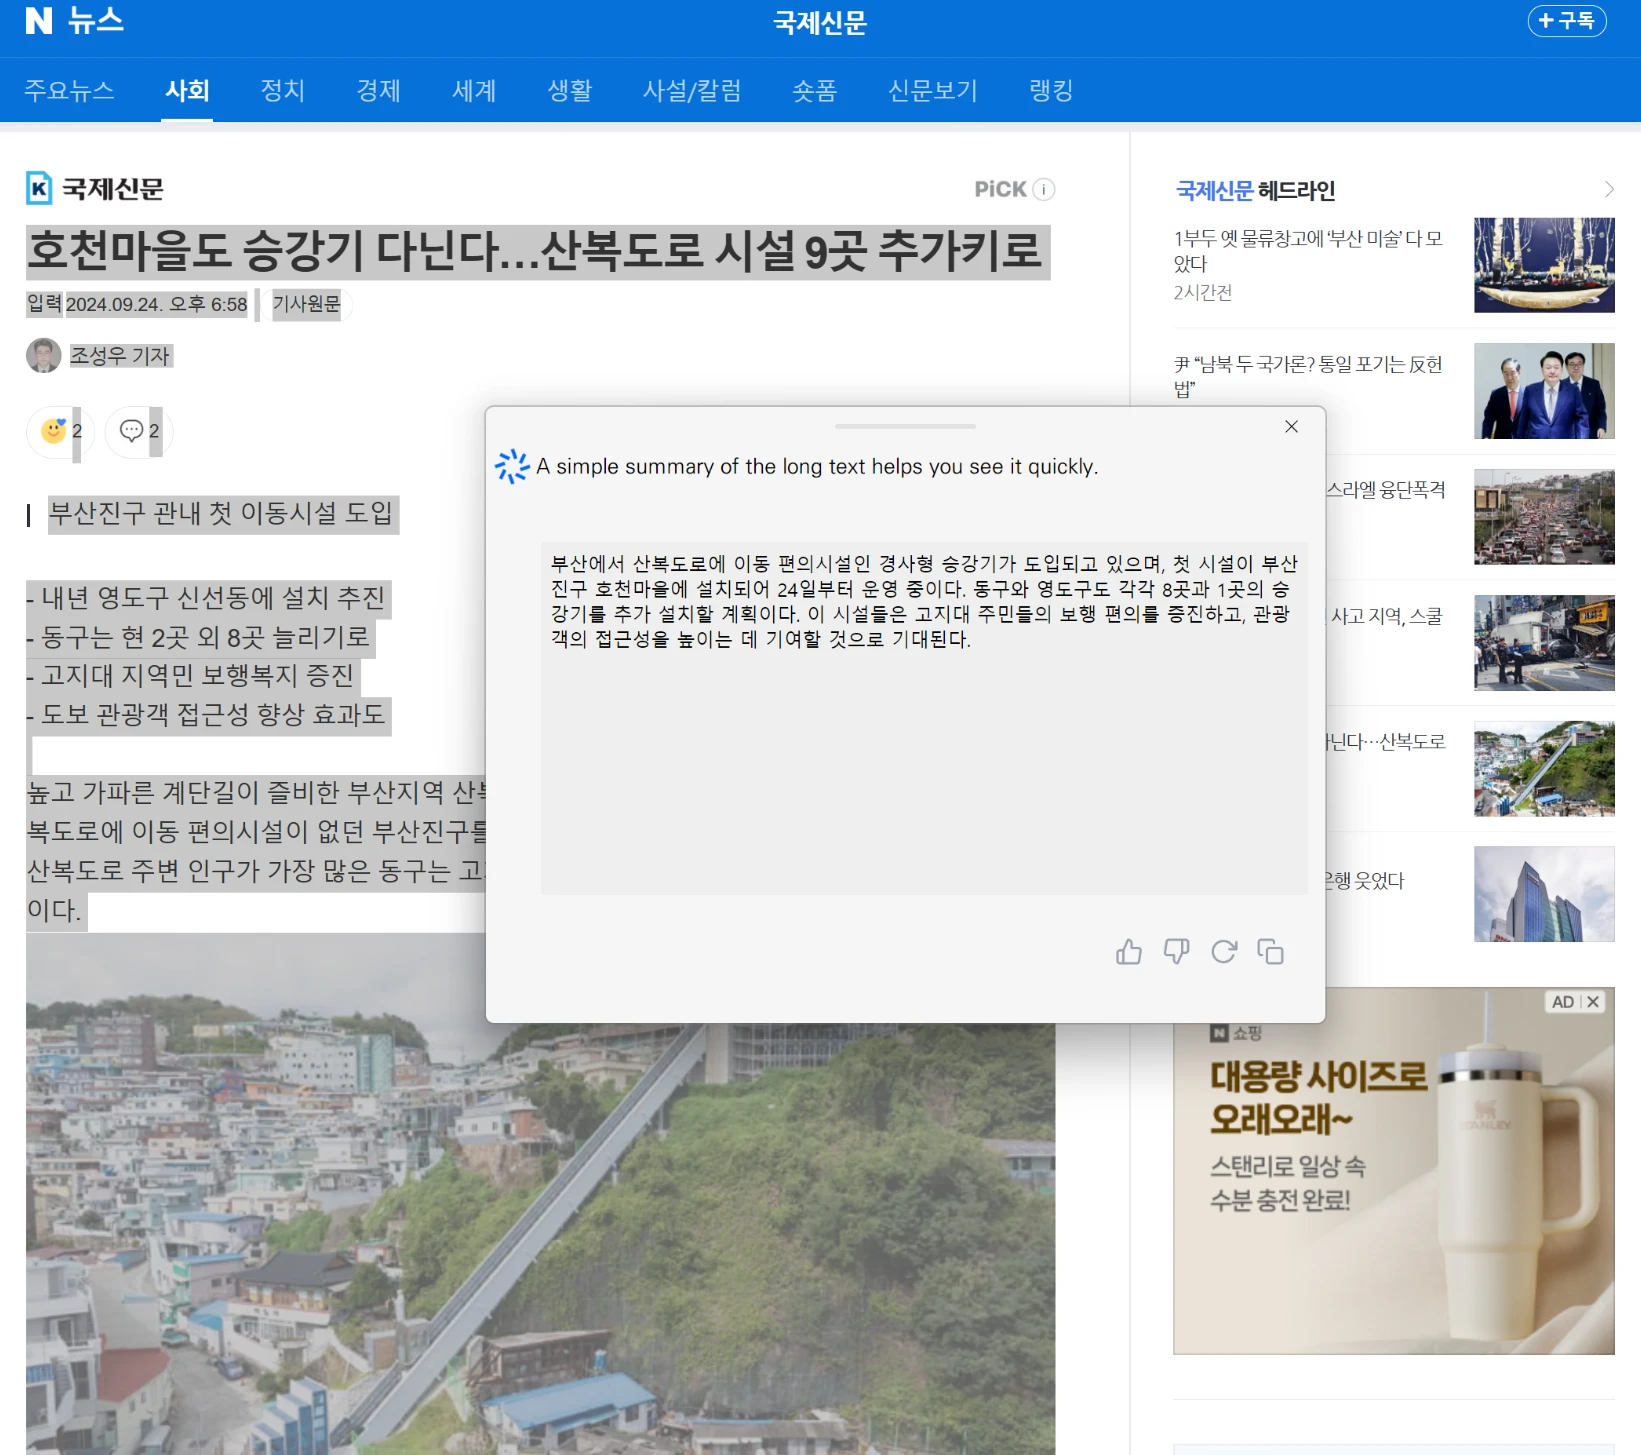Open the 산복도로 sidebar headline
The image size is (1641, 1455).
click(x=1386, y=742)
